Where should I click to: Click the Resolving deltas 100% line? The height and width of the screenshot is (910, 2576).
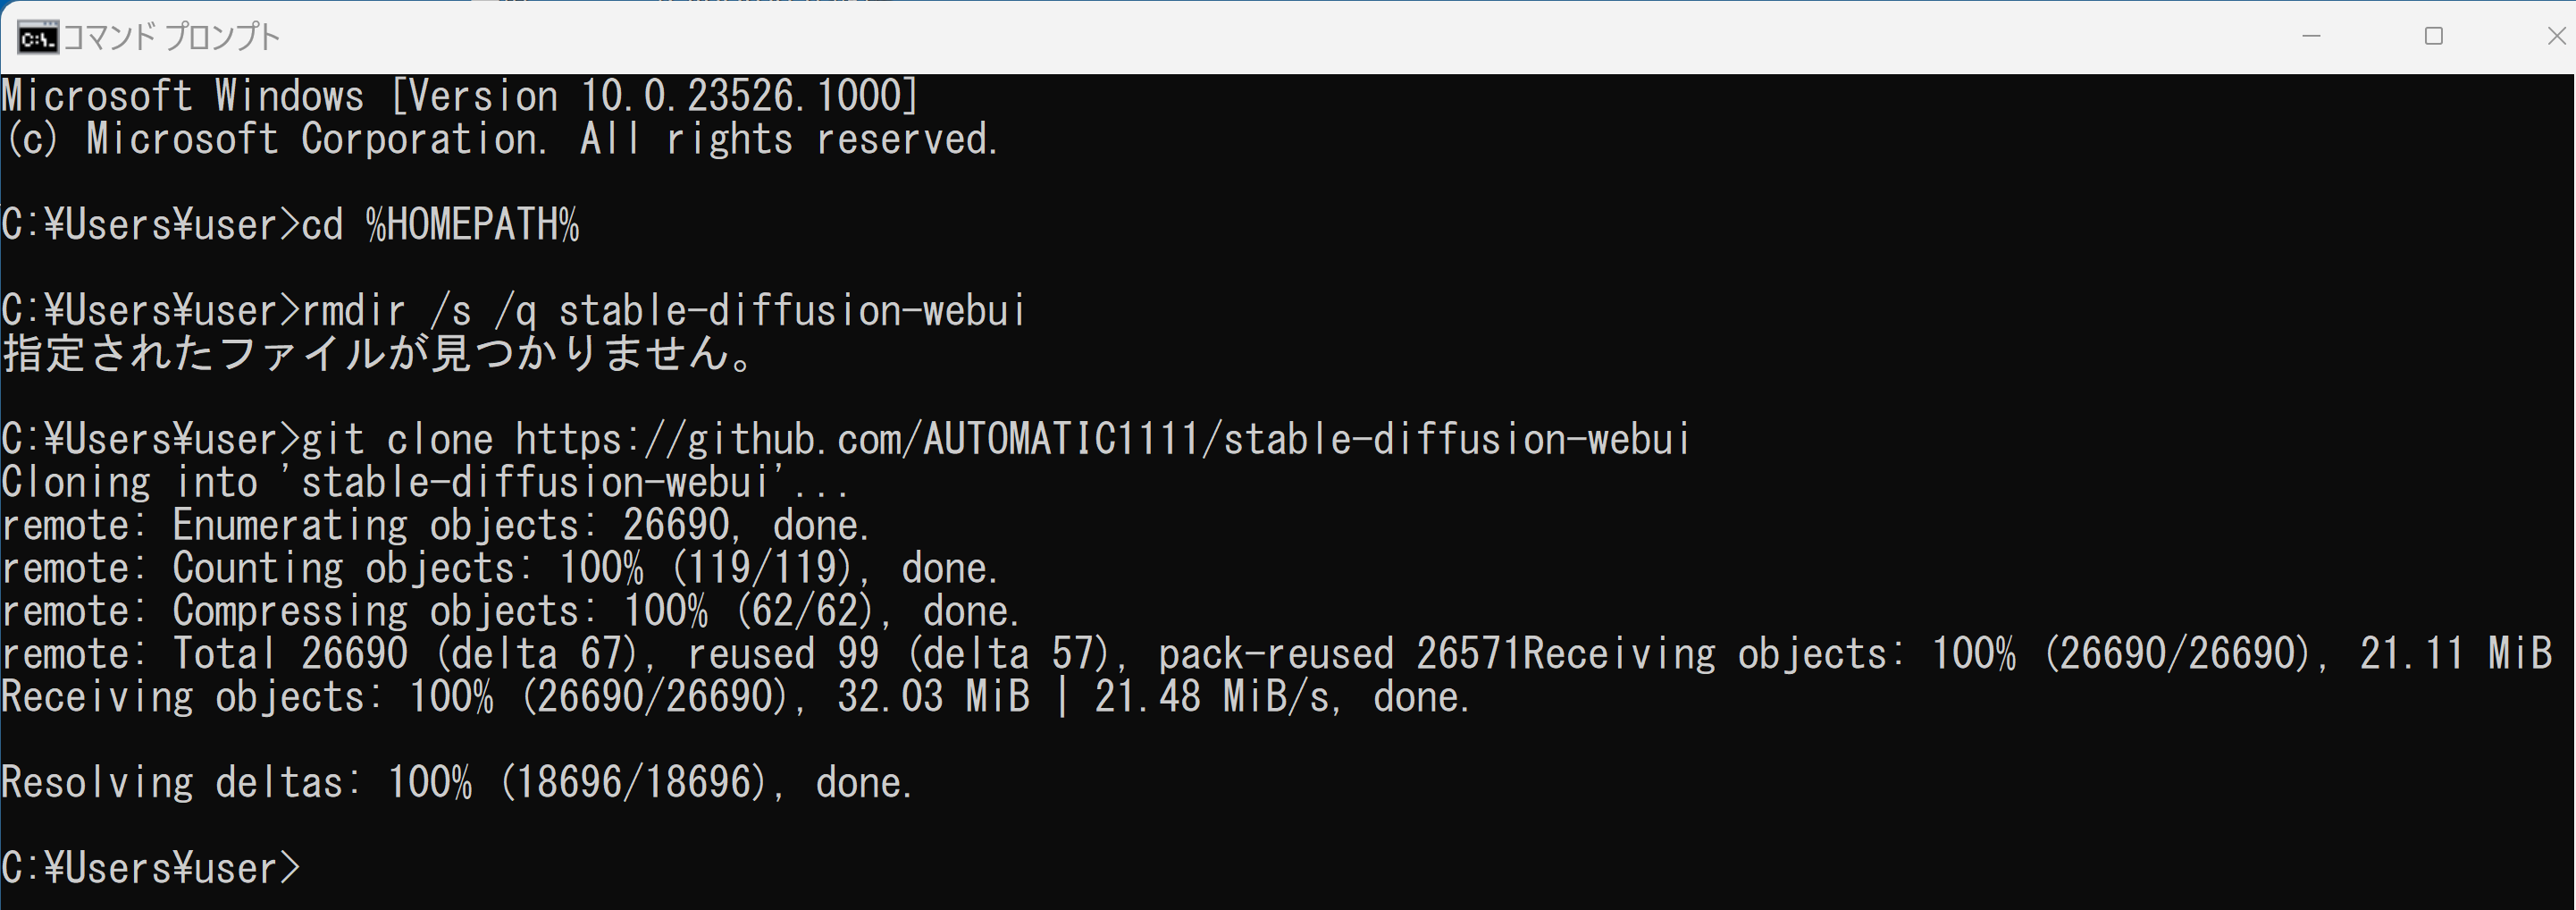pos(457,782)
